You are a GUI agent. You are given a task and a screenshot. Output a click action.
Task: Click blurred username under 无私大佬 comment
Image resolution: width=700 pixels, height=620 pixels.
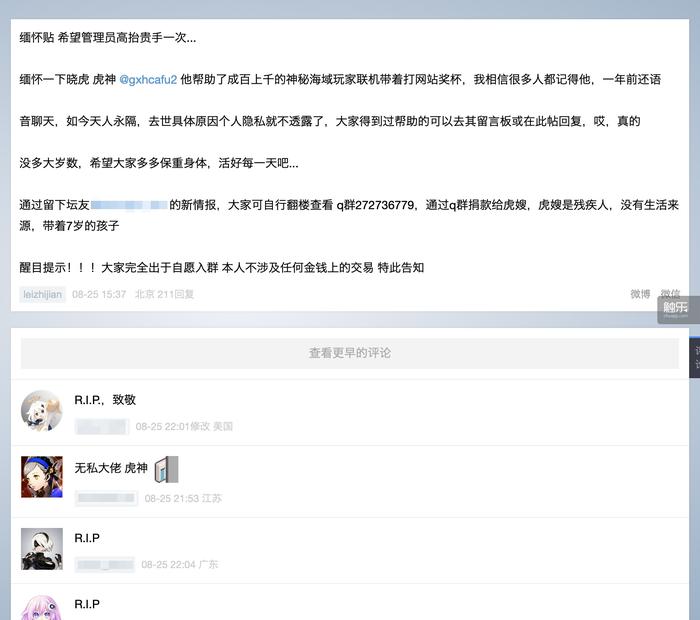point(106,498)
